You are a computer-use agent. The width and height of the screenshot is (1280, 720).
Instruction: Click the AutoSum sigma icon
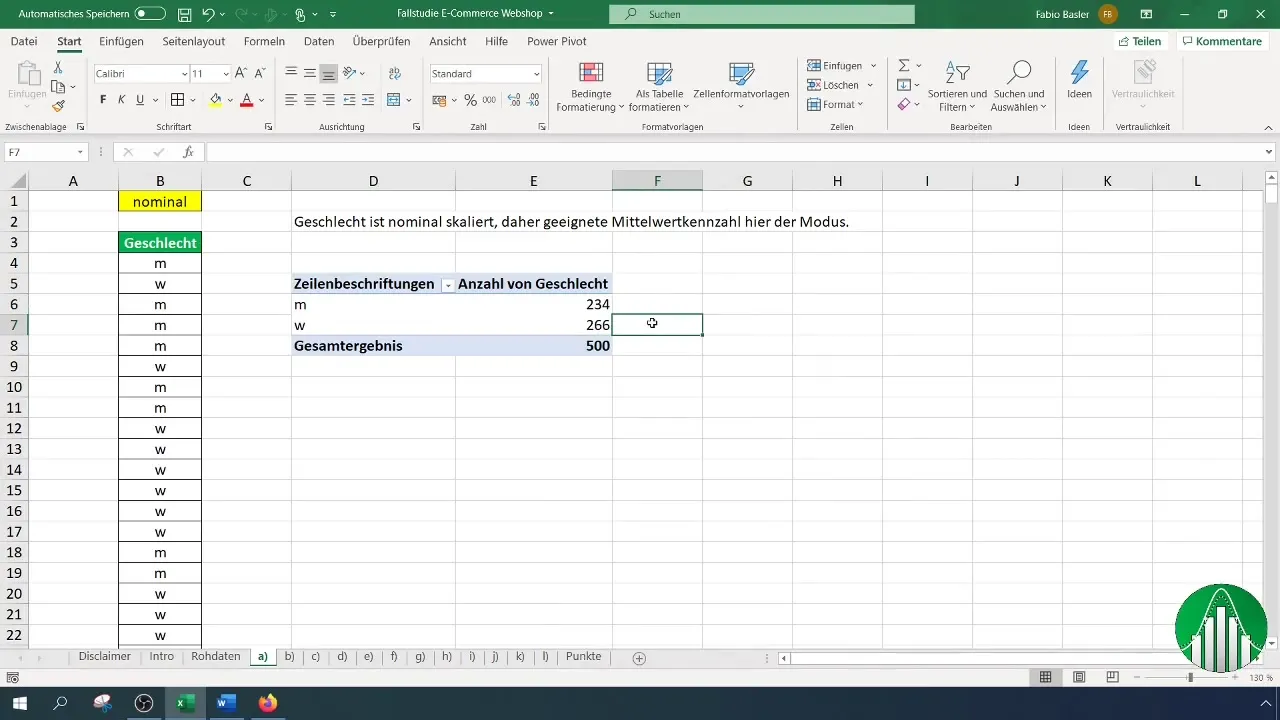click(x=904, y=65)
